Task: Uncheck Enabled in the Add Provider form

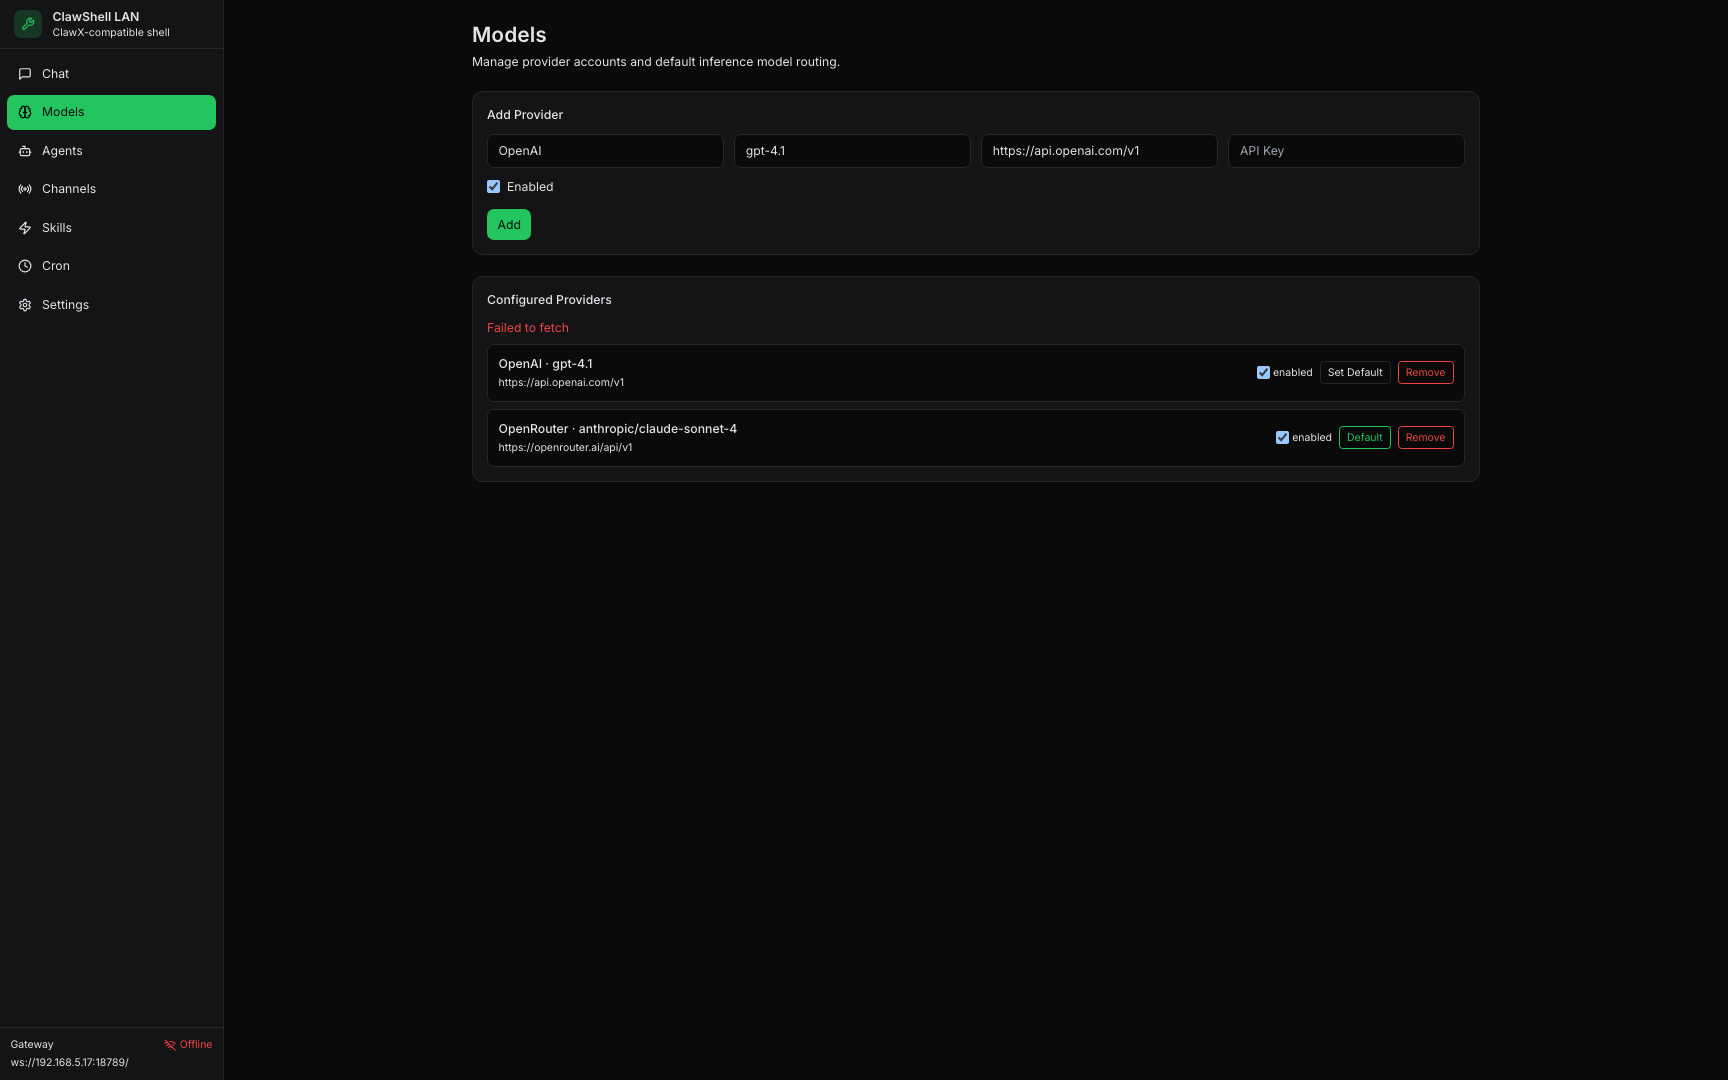Action: (493, 186)
